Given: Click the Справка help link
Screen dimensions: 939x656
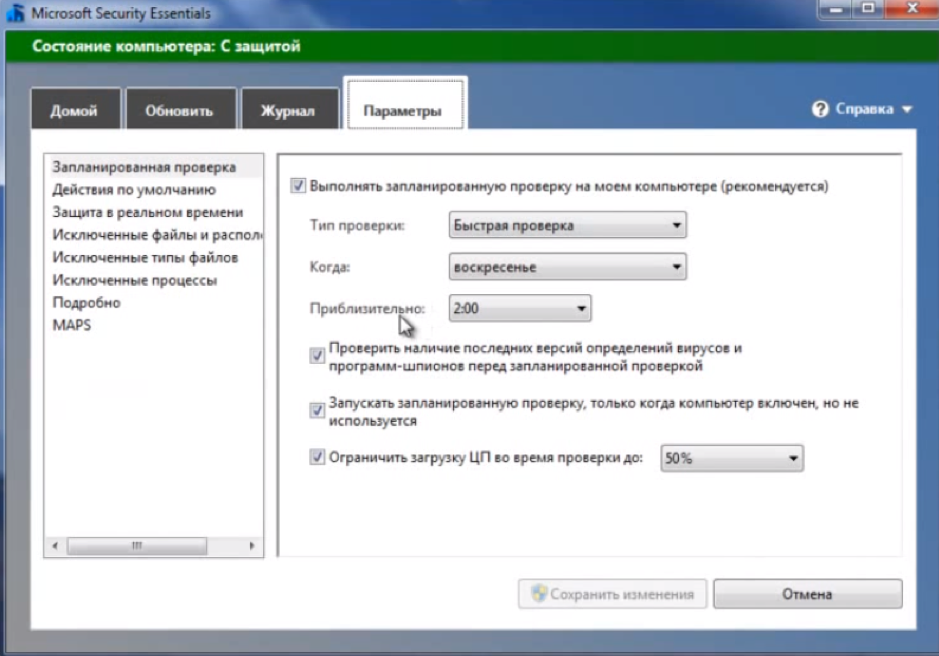Looking at the screenshot, I should point(864,109).
